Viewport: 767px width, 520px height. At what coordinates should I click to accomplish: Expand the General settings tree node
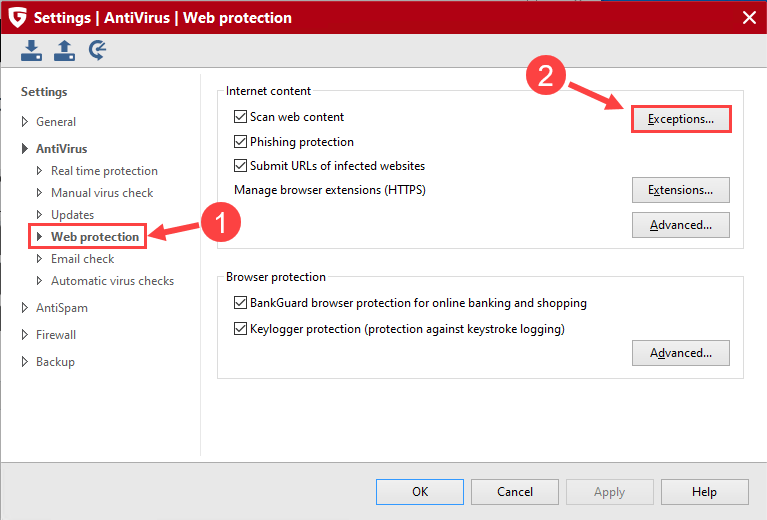pyautogui.click(x=25, y=122)
